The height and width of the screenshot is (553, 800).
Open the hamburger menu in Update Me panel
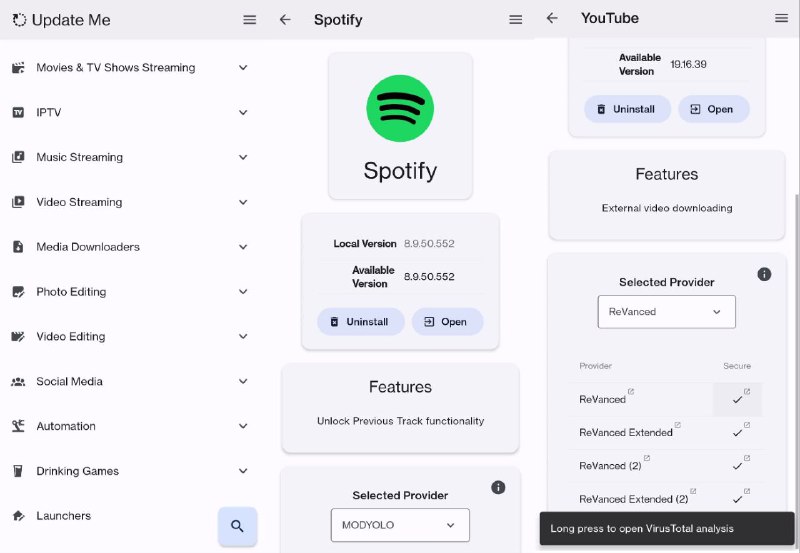tap(250, 20)
